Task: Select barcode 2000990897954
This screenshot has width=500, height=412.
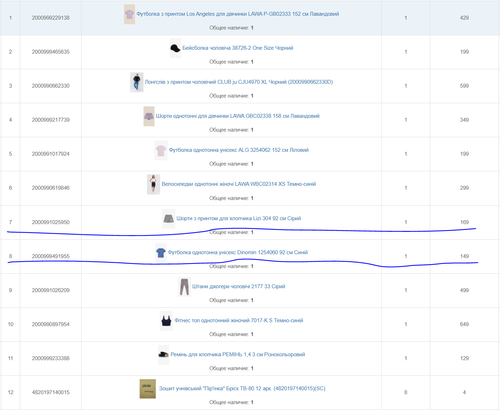Action: tap(51, 324)
